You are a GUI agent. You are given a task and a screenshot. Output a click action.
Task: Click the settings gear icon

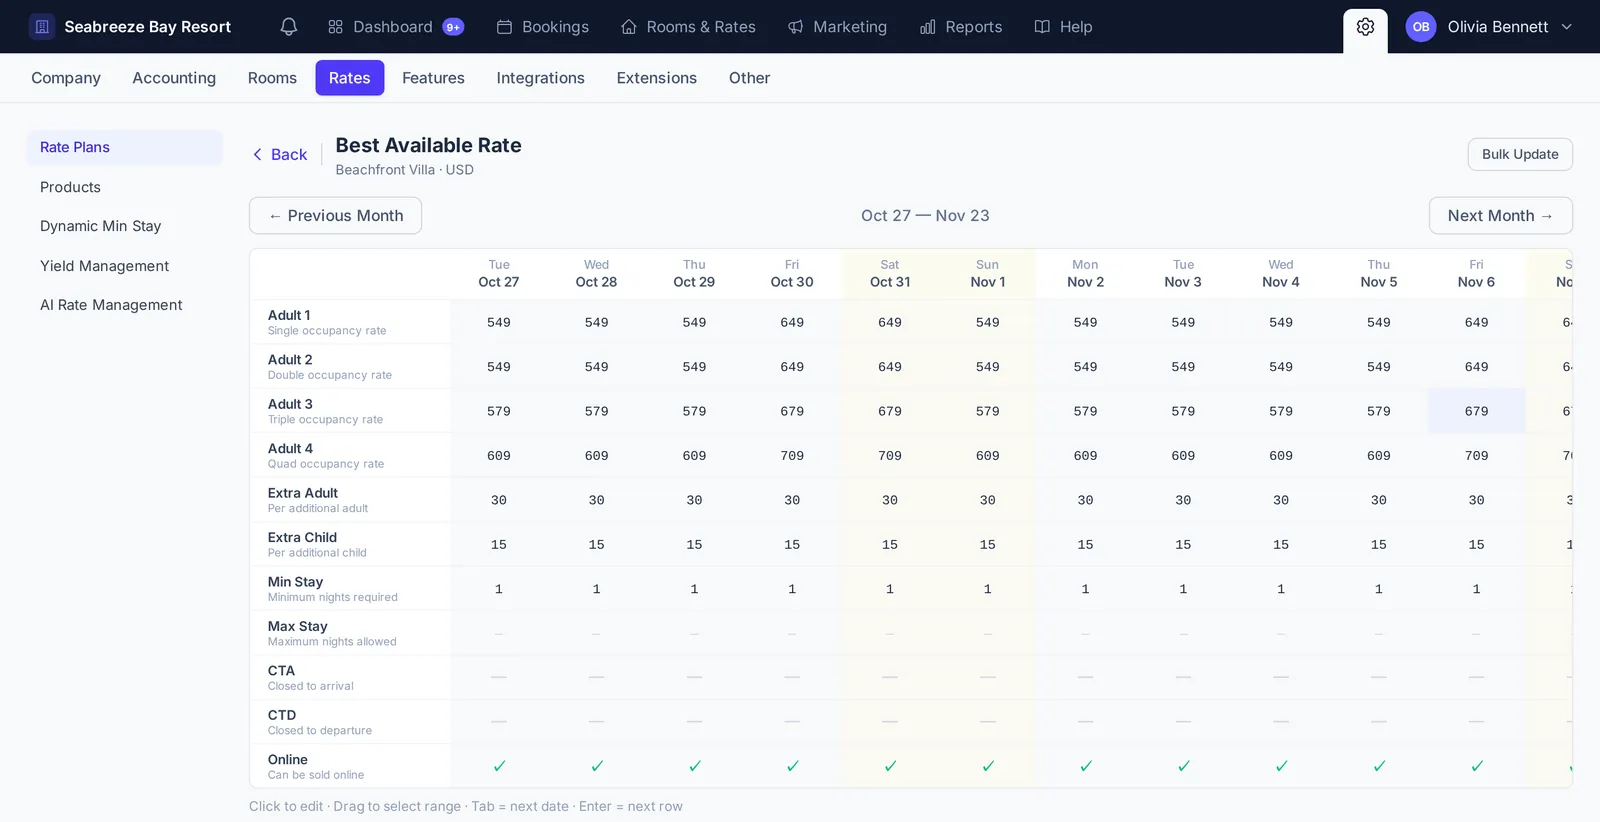[1365, 28]
